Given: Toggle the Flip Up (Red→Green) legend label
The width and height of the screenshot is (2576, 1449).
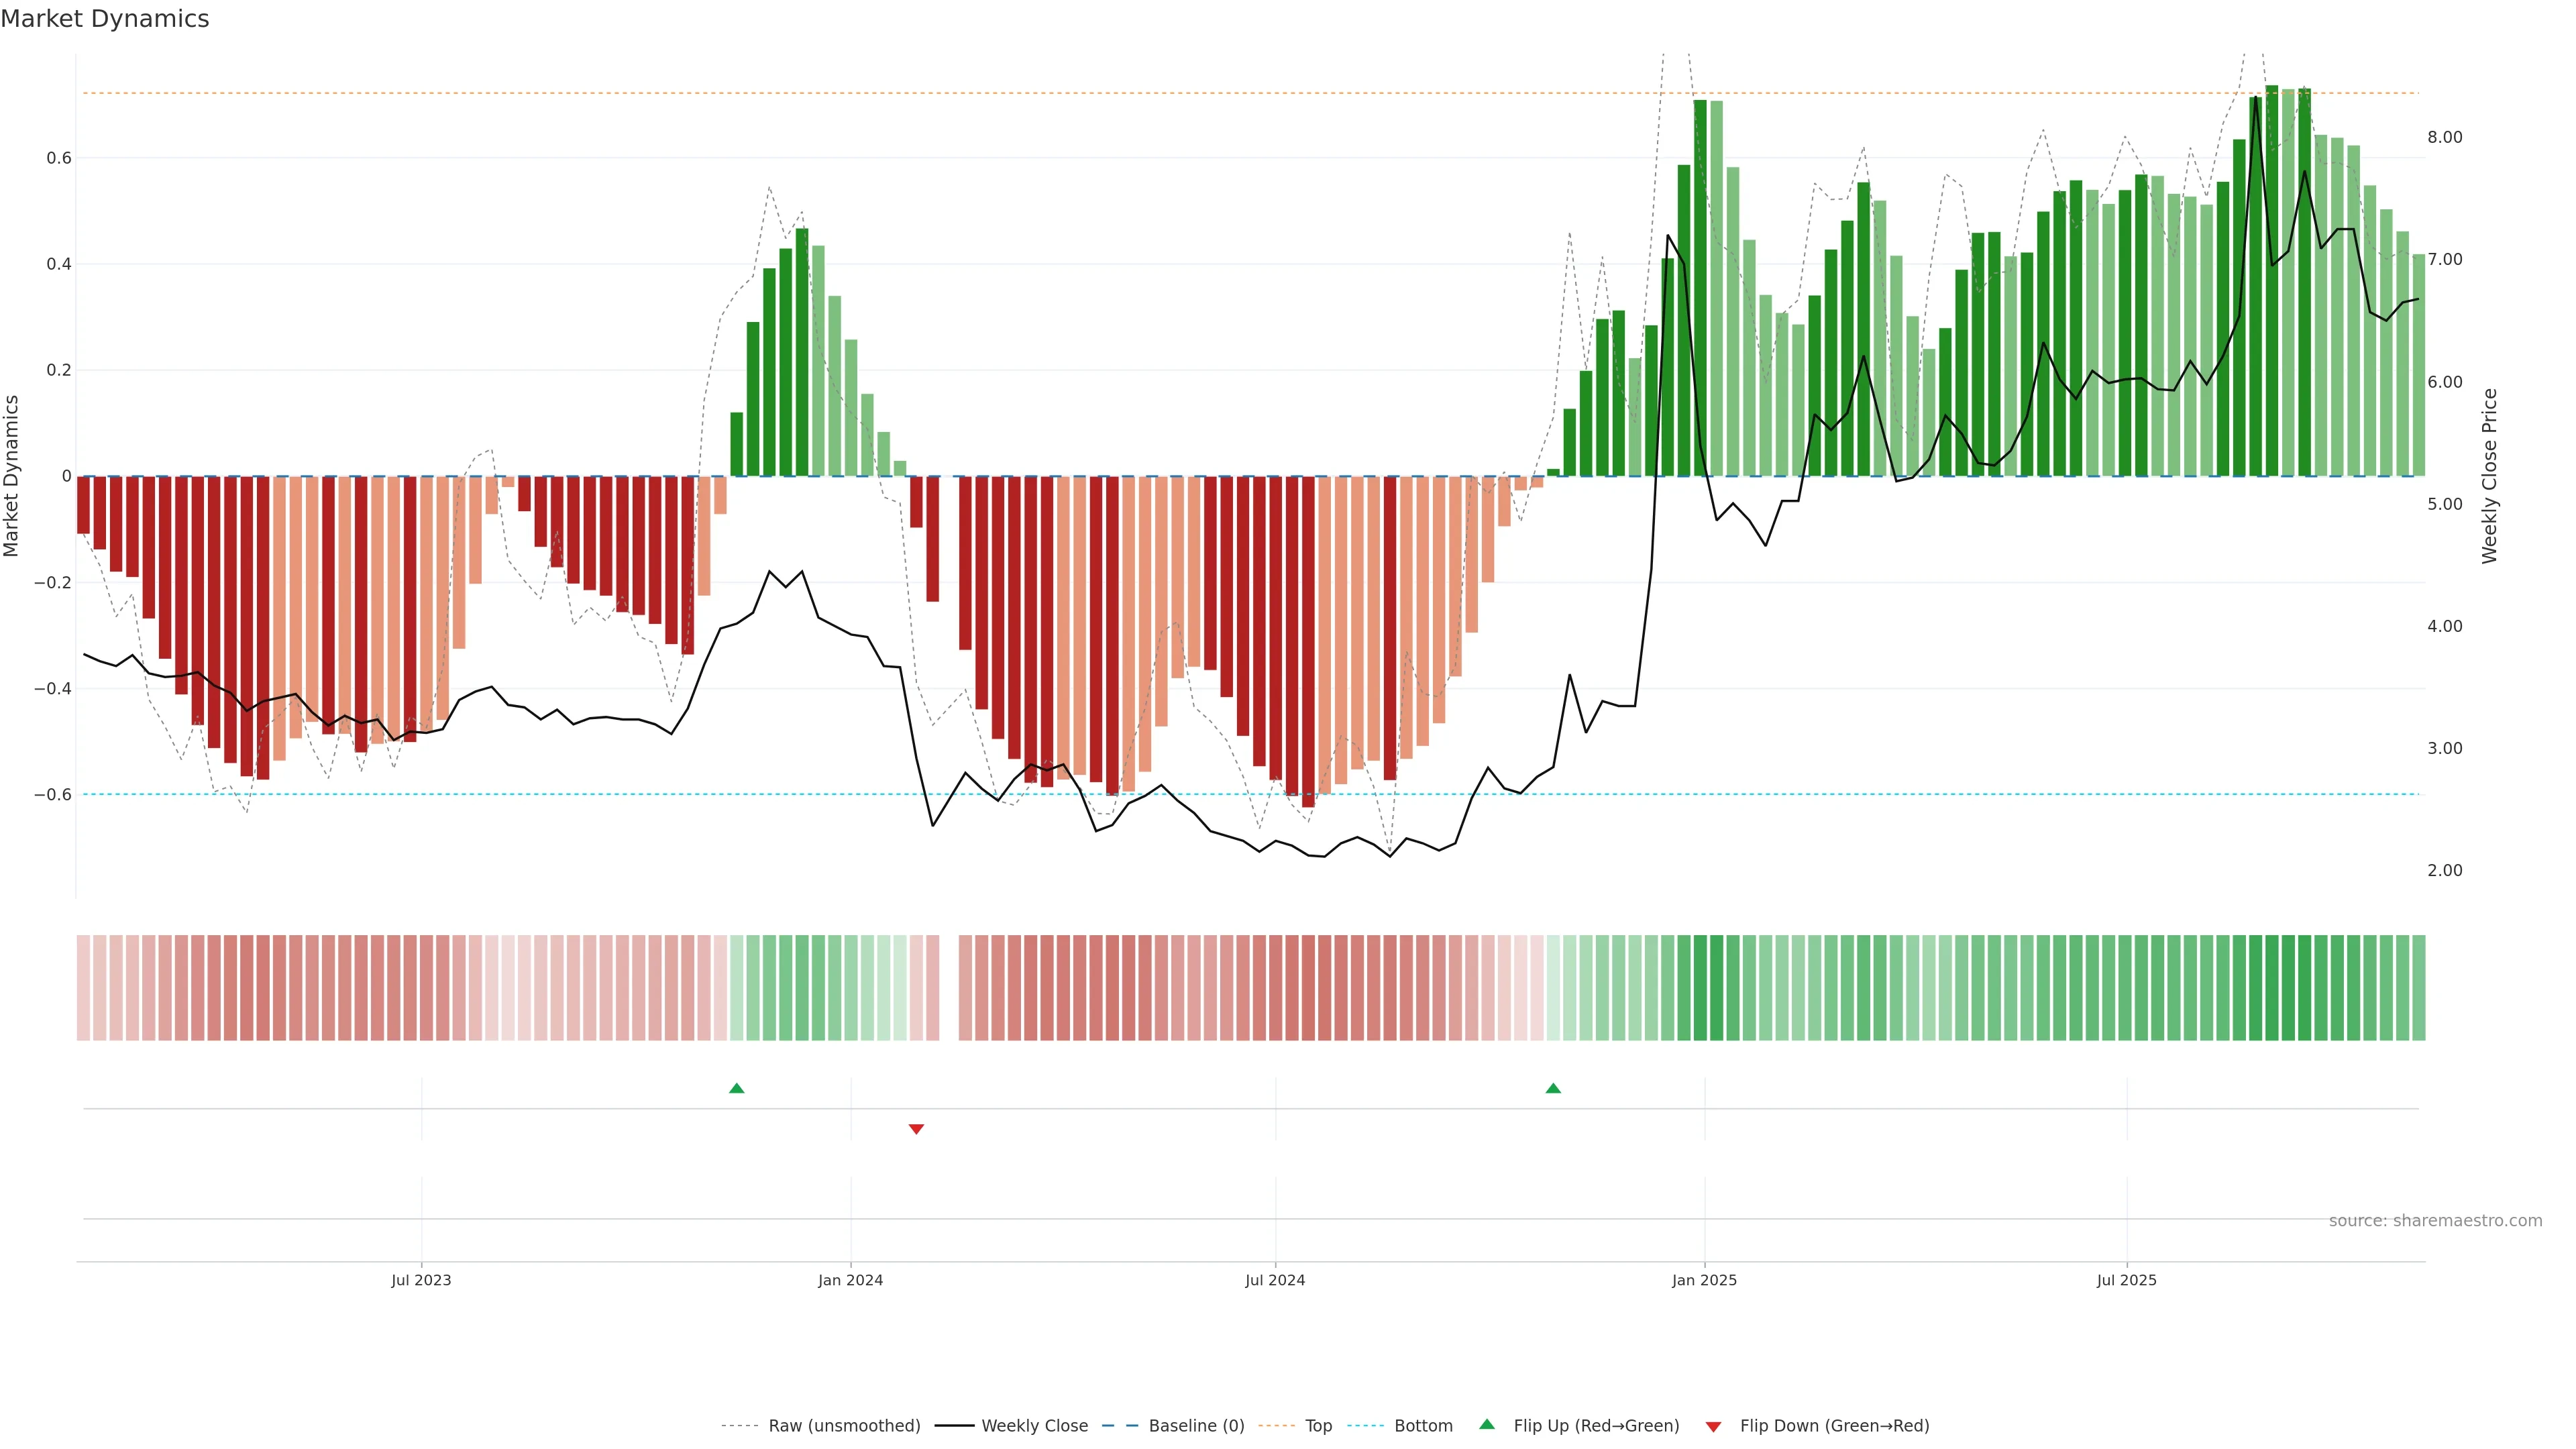Looking at the screenshot, I should pyautogui.click(x=1596, y=1426).
